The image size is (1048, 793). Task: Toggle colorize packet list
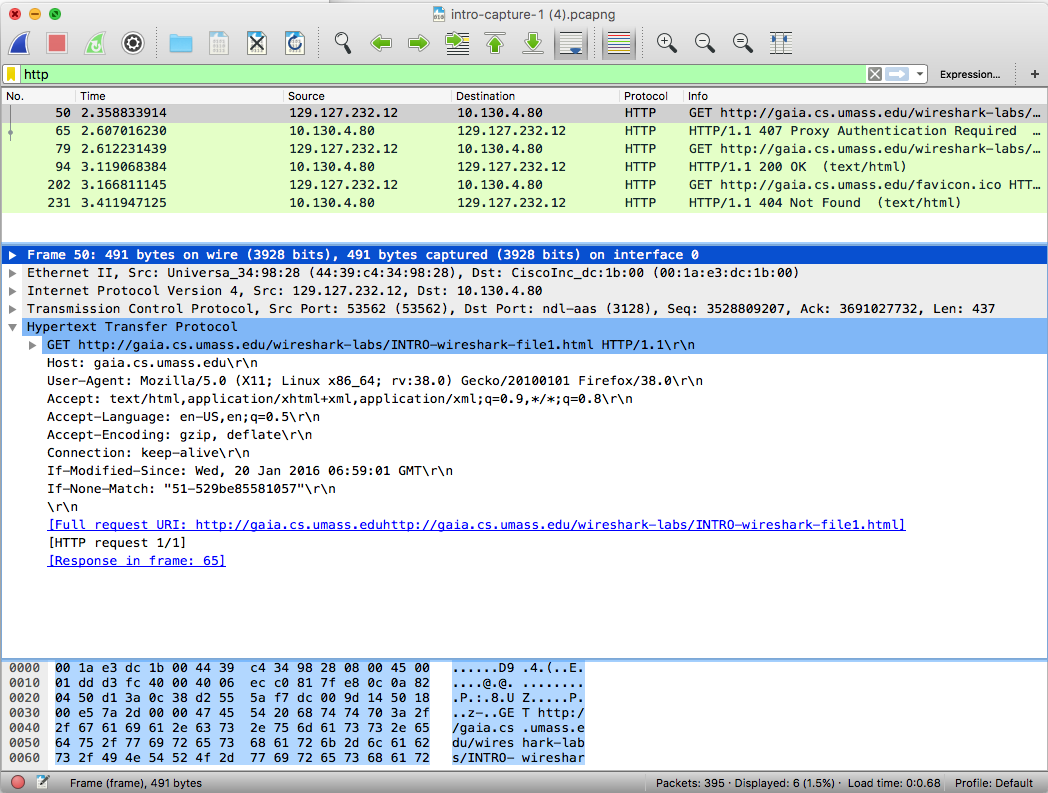[617, 43]
